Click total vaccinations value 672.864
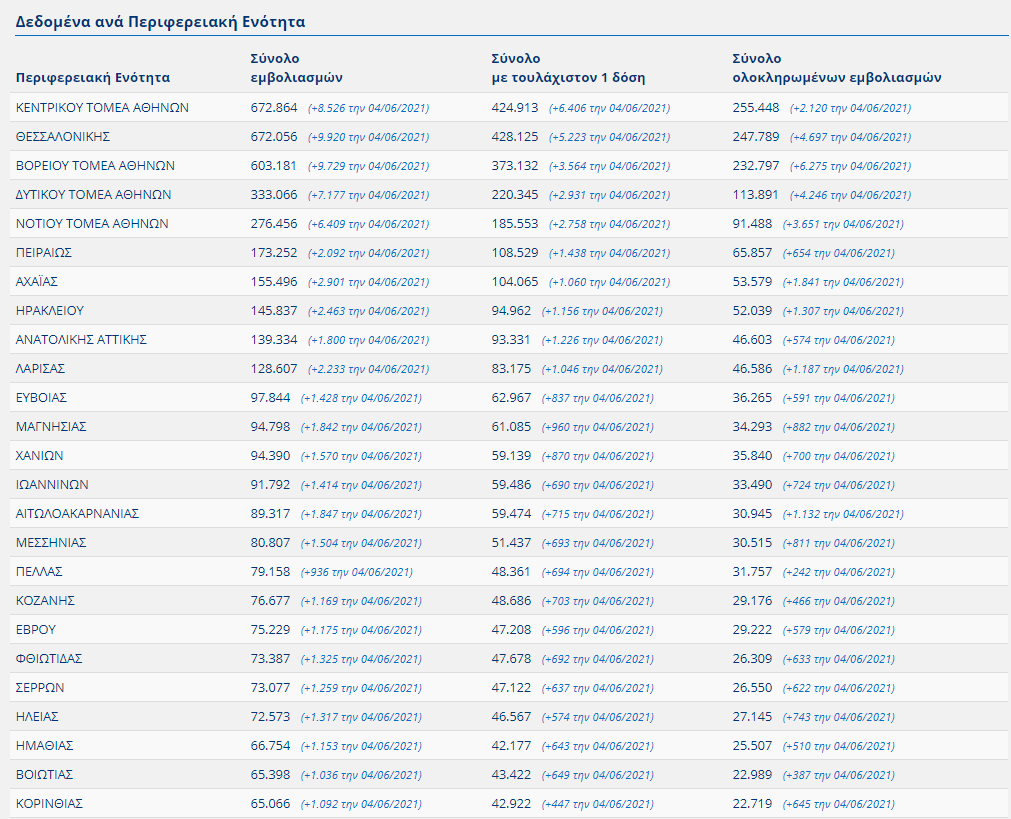Screen dimensions: 1011x819 (274, 108)
